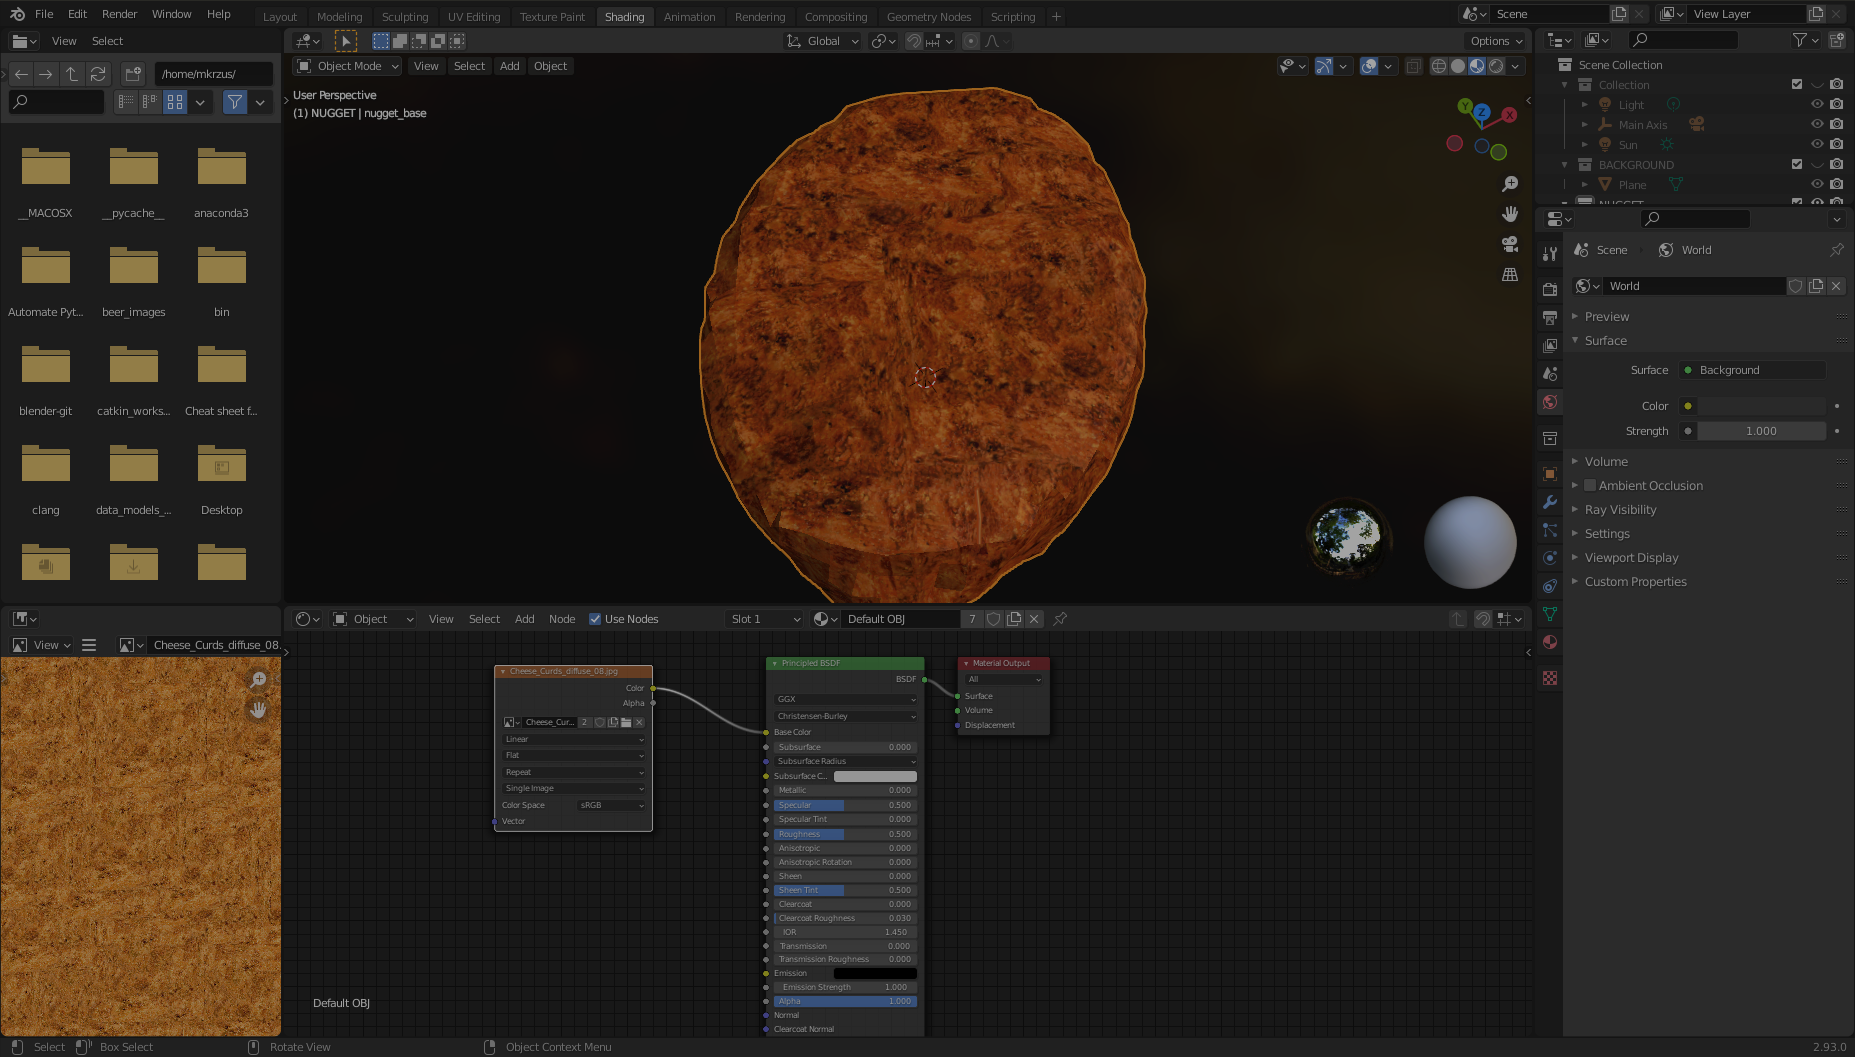
Task: Open the Object Mode dropdown
Action: [348, 66]
